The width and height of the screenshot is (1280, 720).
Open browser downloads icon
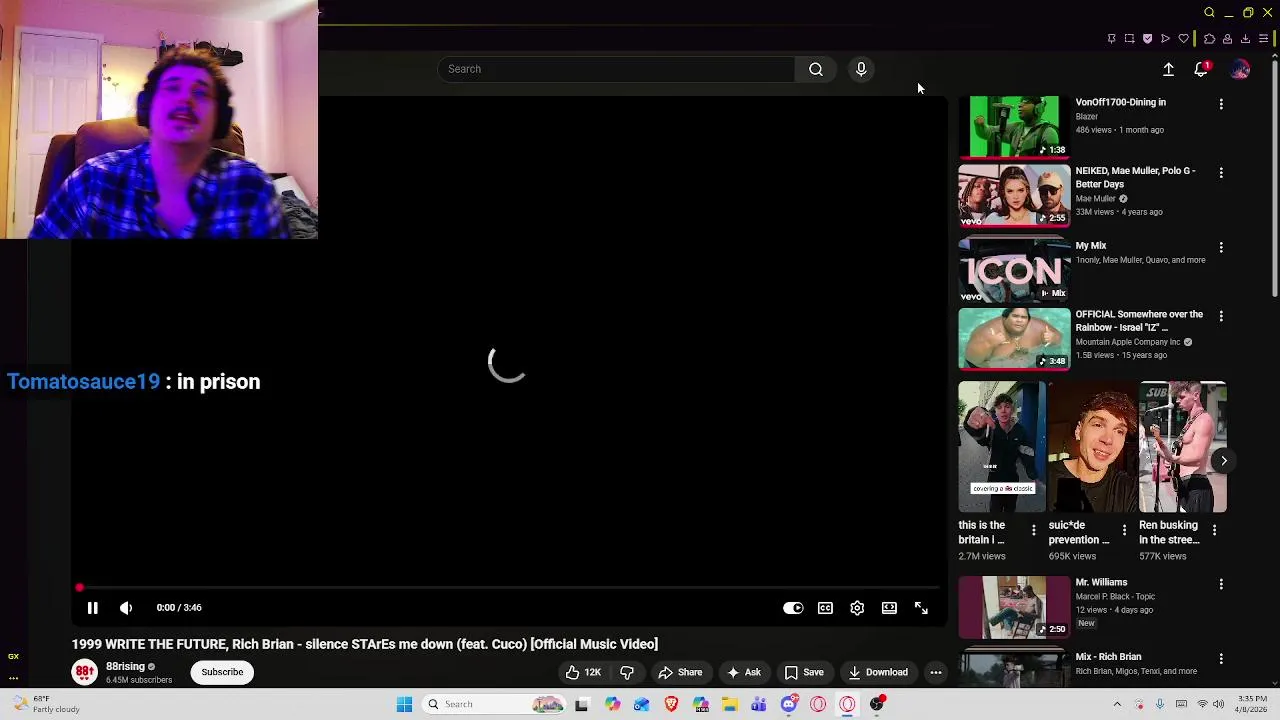[x=1245, y=39]
